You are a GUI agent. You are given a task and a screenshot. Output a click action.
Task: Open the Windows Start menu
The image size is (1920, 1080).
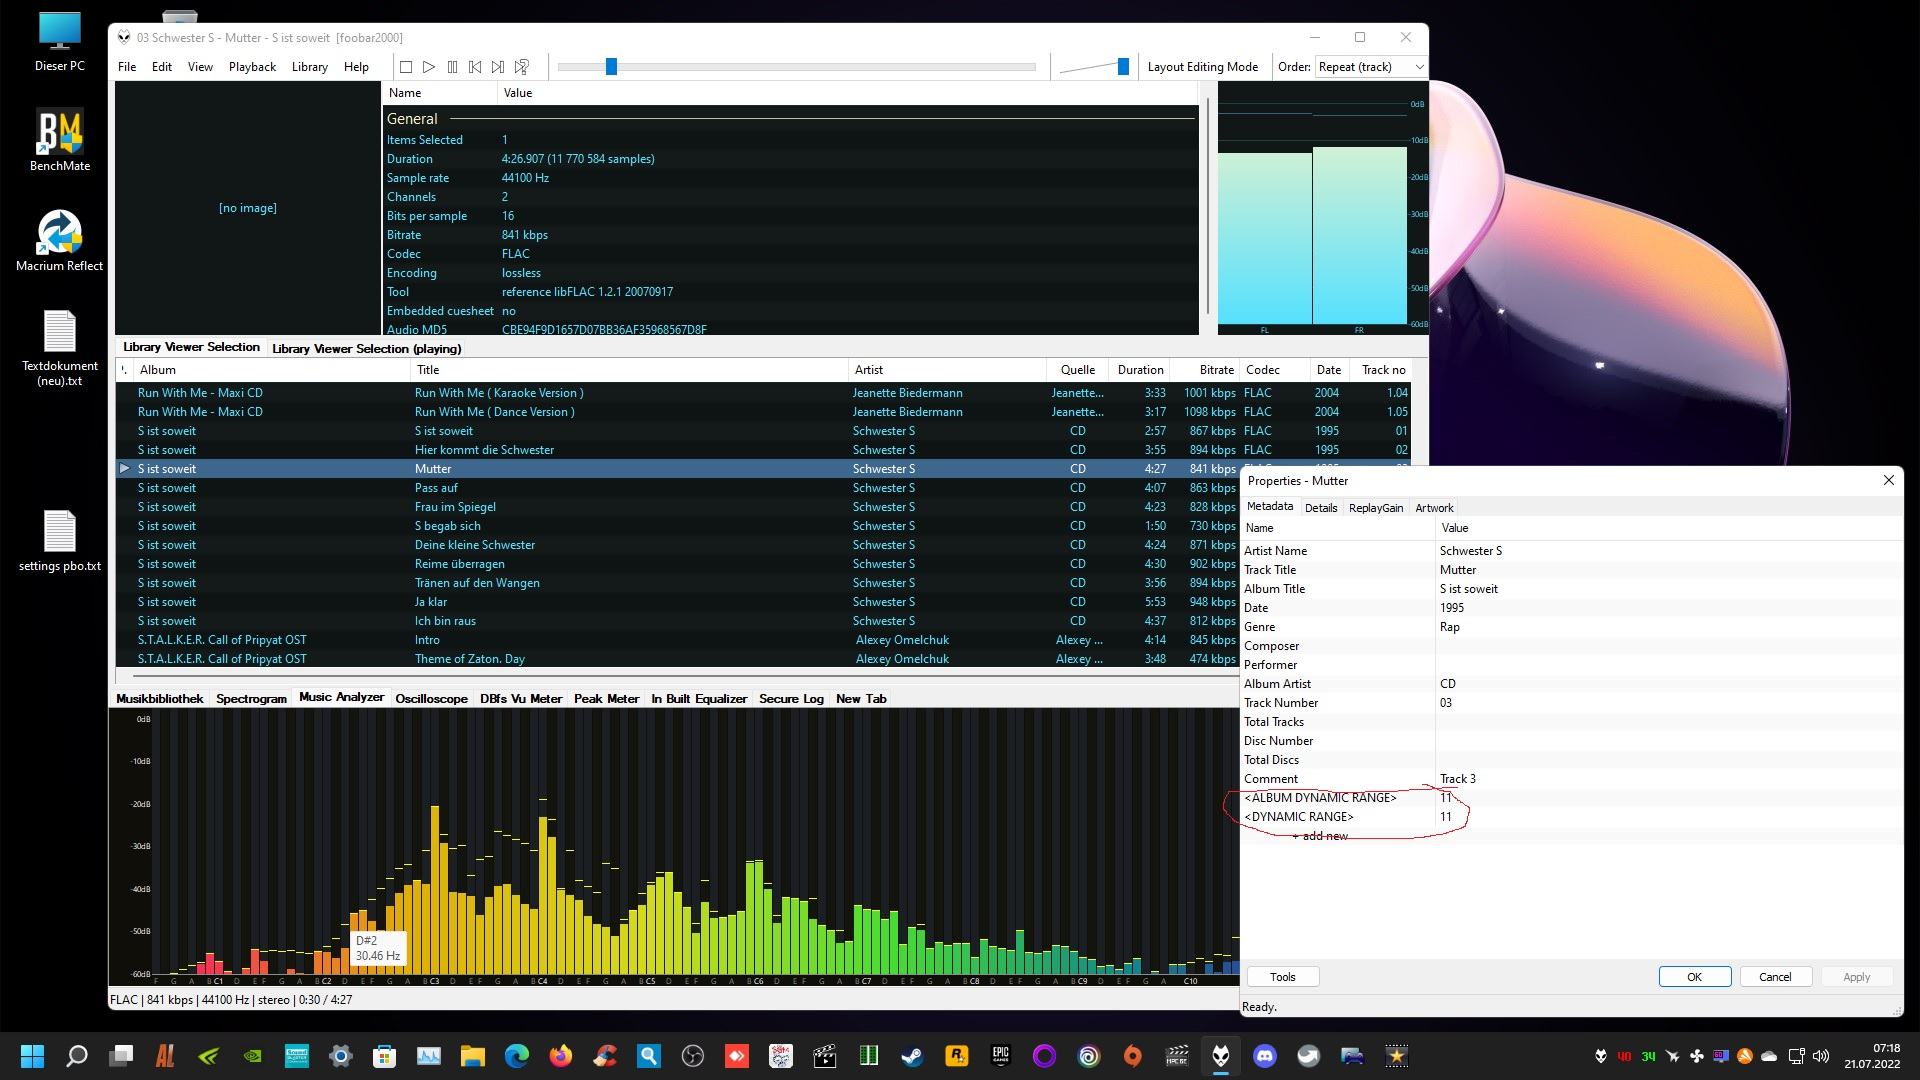32,1056
